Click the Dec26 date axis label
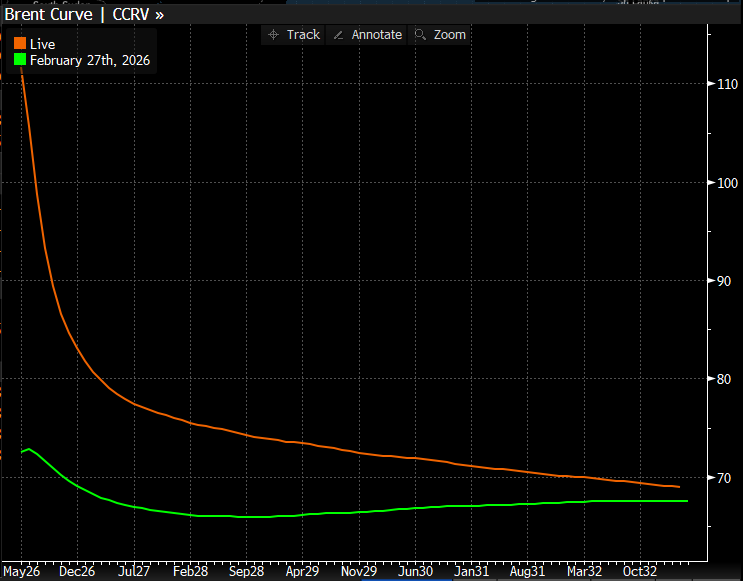The image size is (743, 581). pyautogui.click(x=77, y=571)
